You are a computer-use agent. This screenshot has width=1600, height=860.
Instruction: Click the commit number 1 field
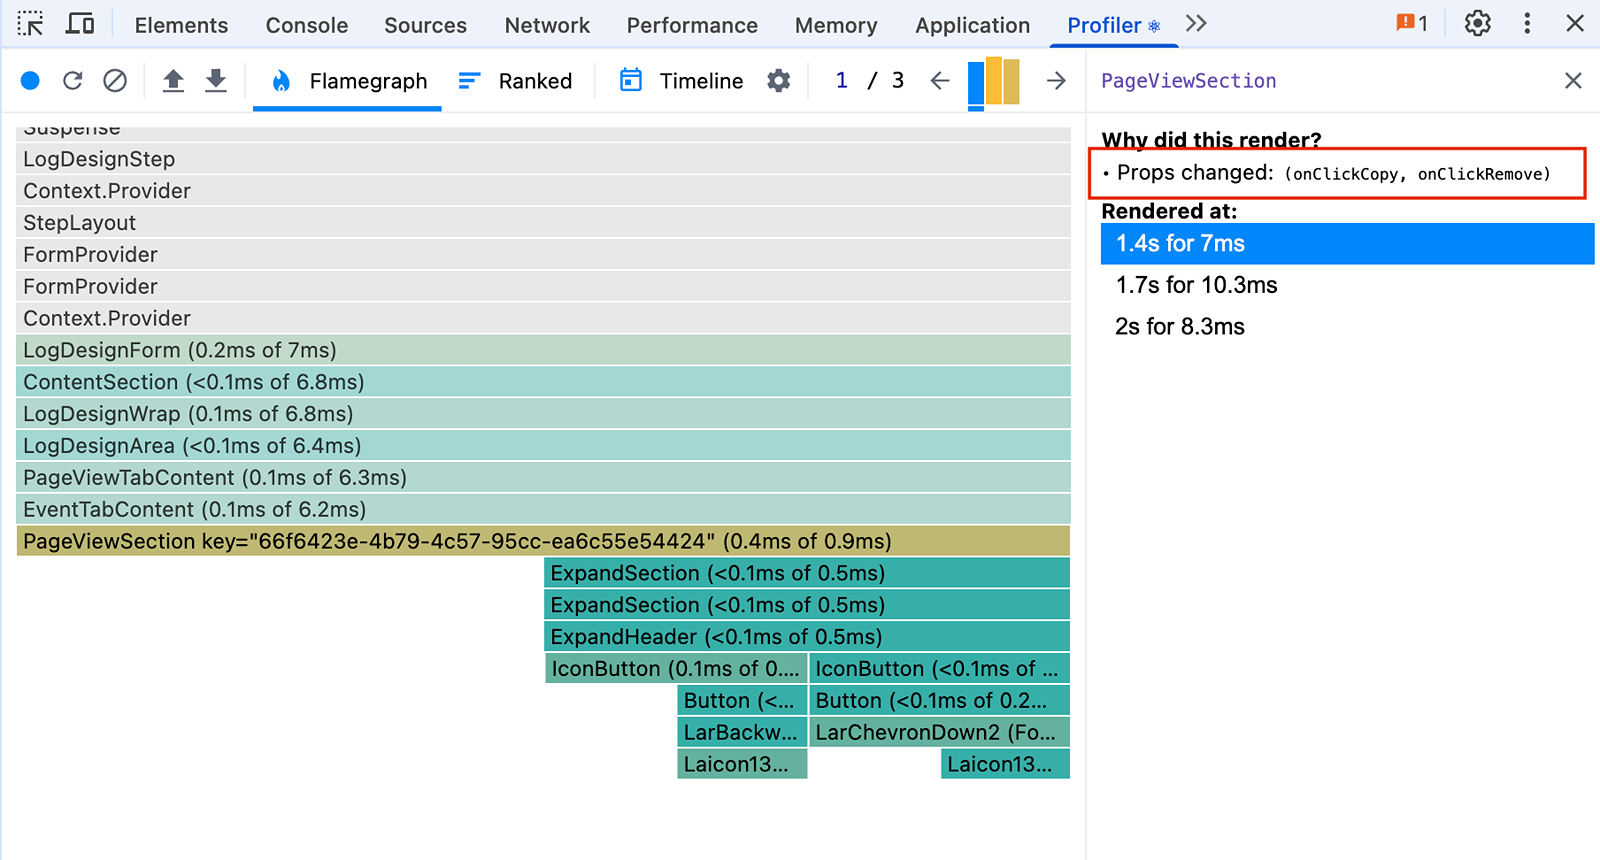click(x=842, y=81)
